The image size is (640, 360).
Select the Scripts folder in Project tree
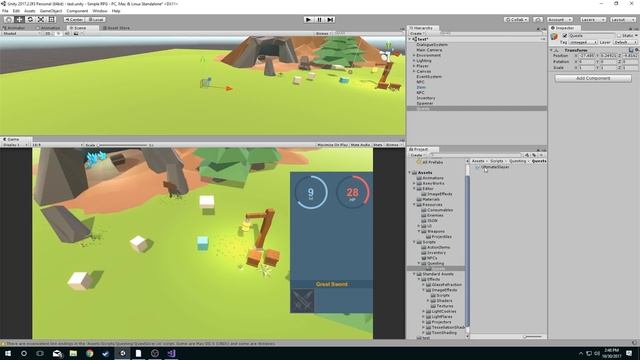click(x=429, y=242)
